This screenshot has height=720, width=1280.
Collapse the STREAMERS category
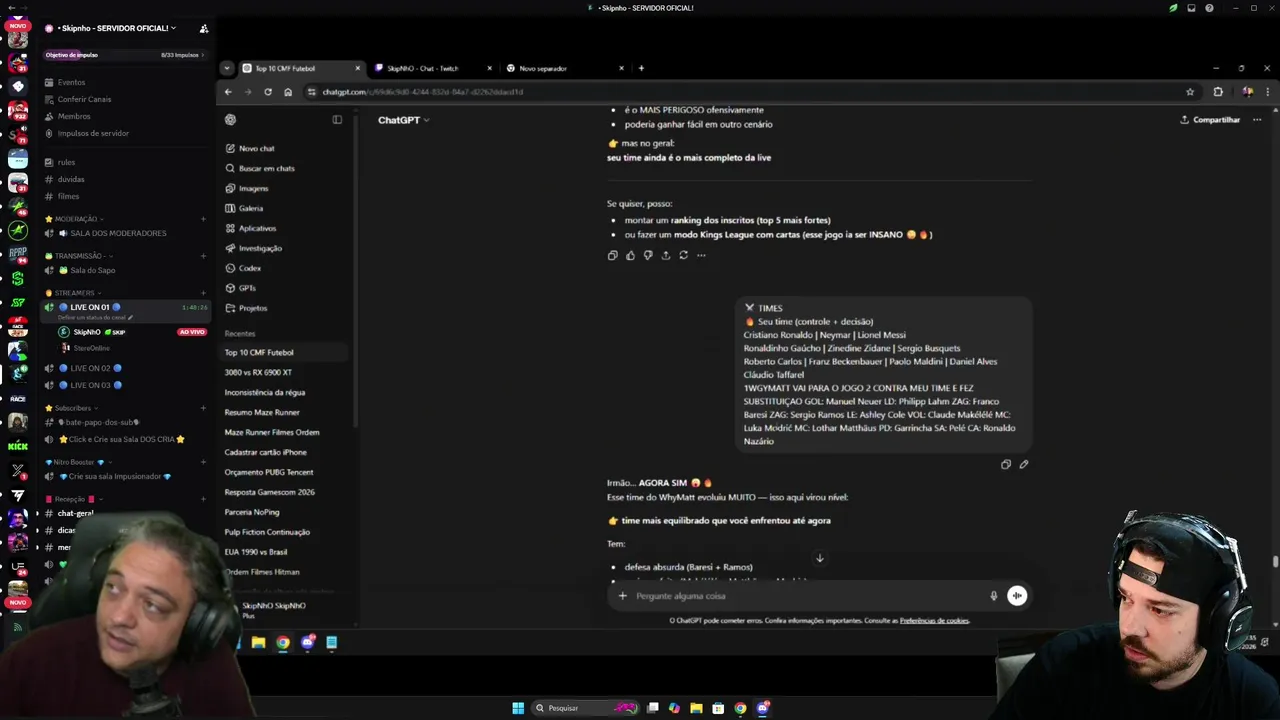pyautogui.click(x=74, y=293)
